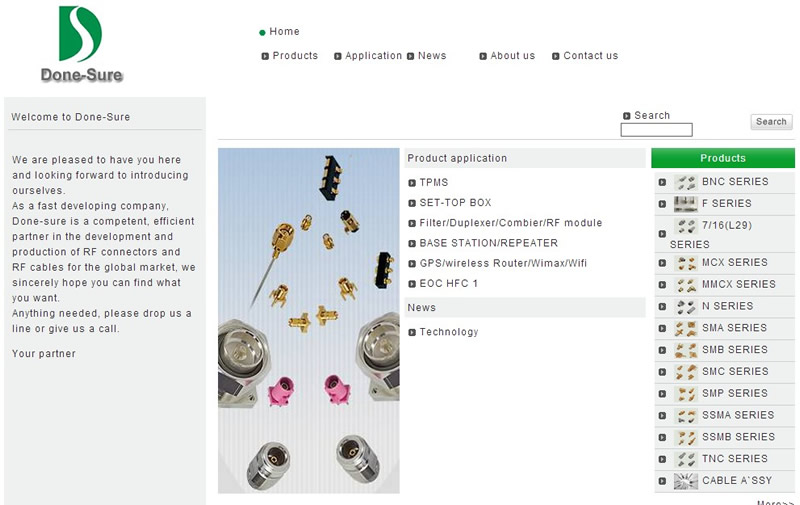Click the Search button

[771, 121]
